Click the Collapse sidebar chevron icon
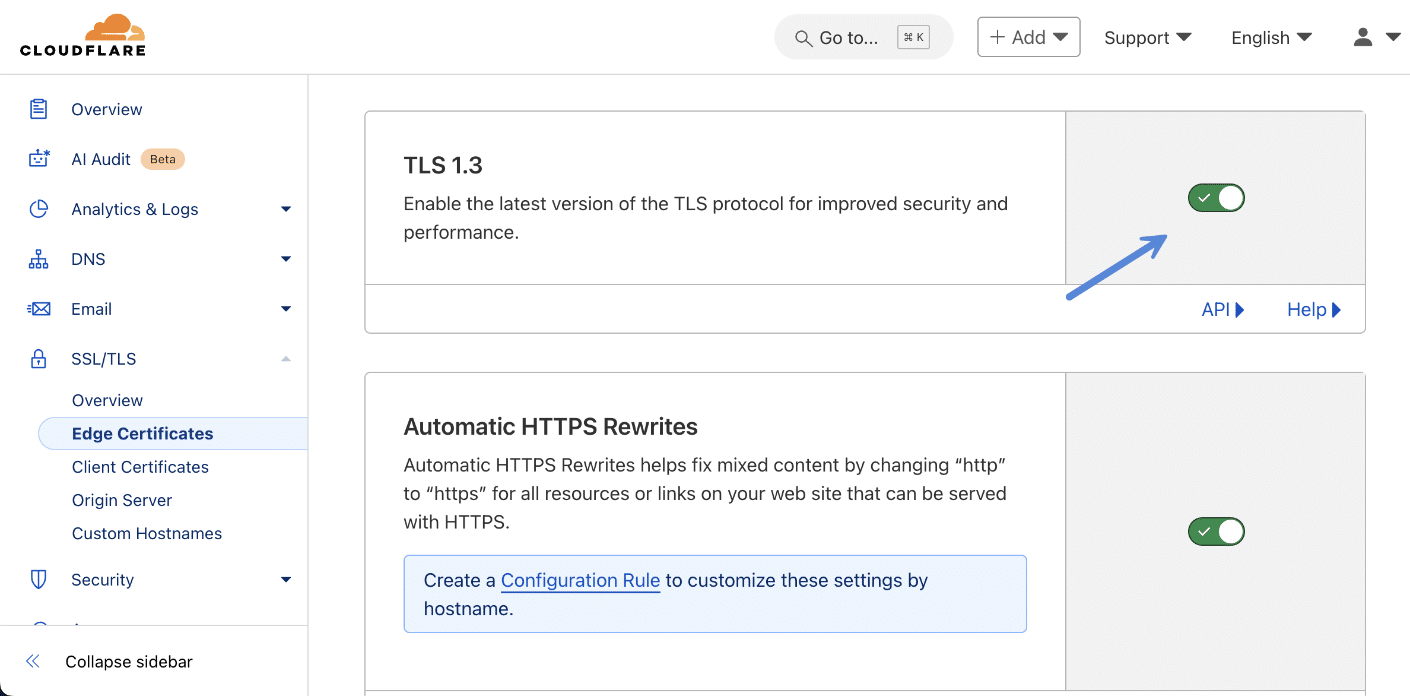The width and height of the screenshot is (1410, 696). point(32,661)
